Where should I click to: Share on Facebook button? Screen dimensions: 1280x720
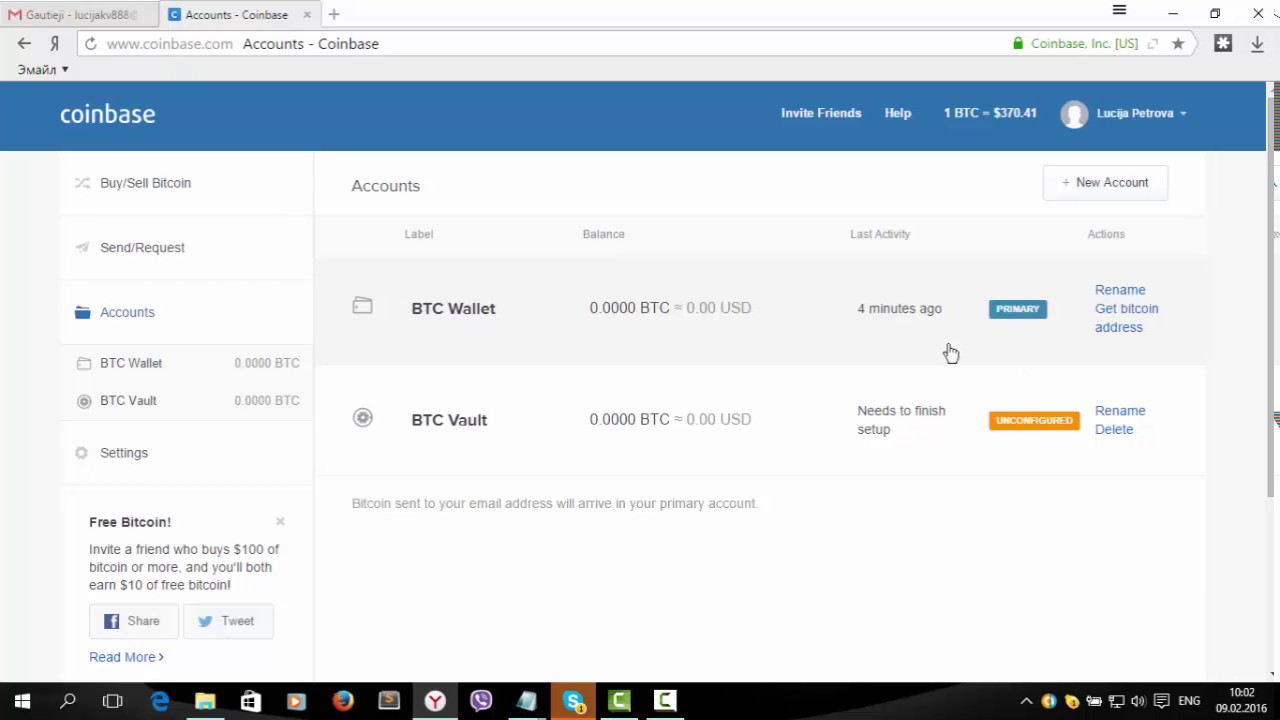coord(134,621)
